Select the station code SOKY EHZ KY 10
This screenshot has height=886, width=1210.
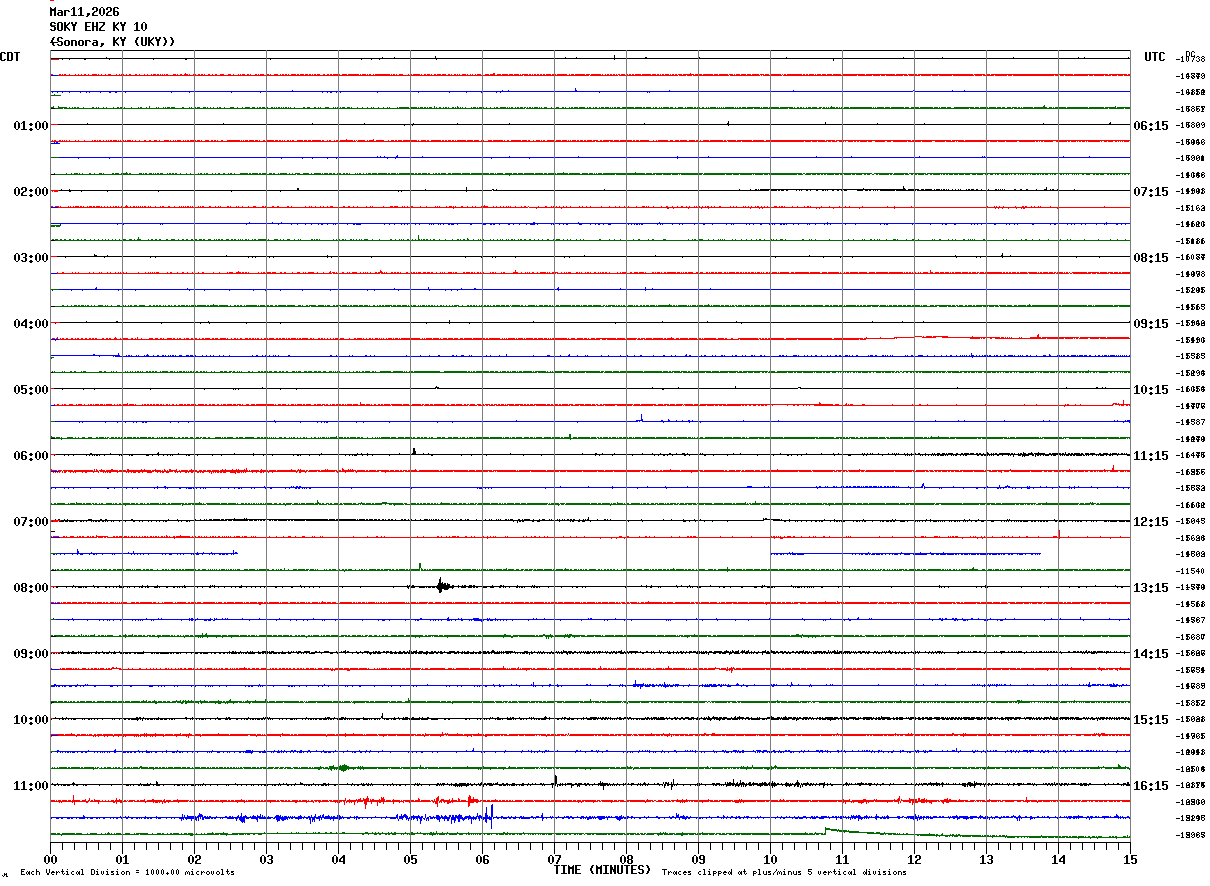coord(99,27)
